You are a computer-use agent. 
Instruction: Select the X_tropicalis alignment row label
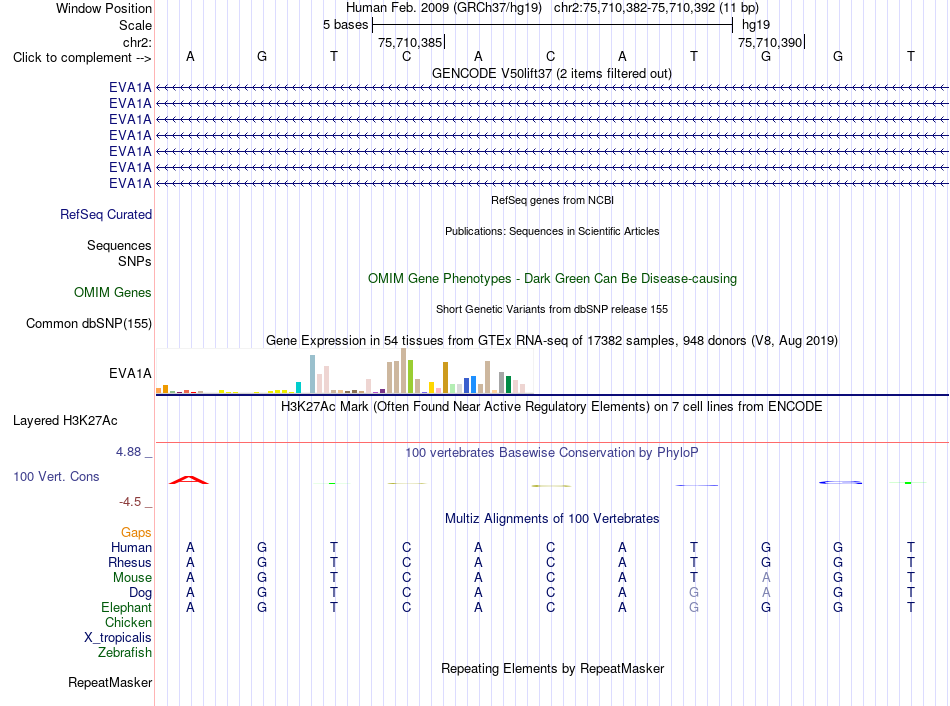coord(118,638)
